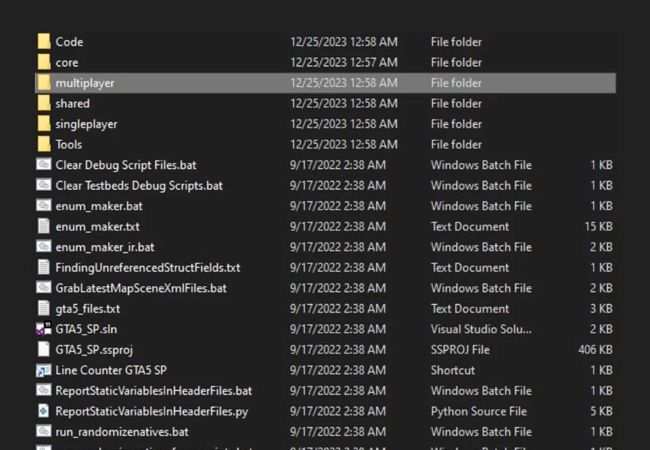Screen dimensions: 650x450
Task: Select the singleplayer folder name
Action: pyautogui.click(x=86, y=124)
